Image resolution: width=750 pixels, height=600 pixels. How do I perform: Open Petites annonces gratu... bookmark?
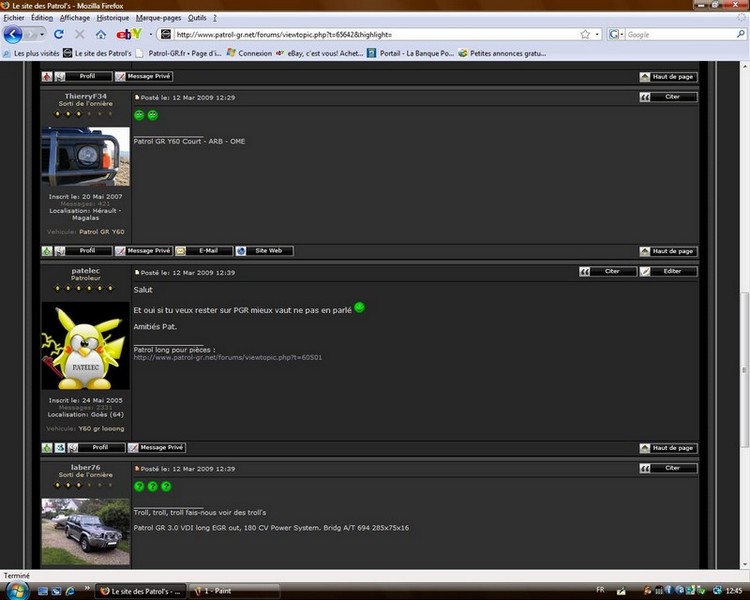502,53
